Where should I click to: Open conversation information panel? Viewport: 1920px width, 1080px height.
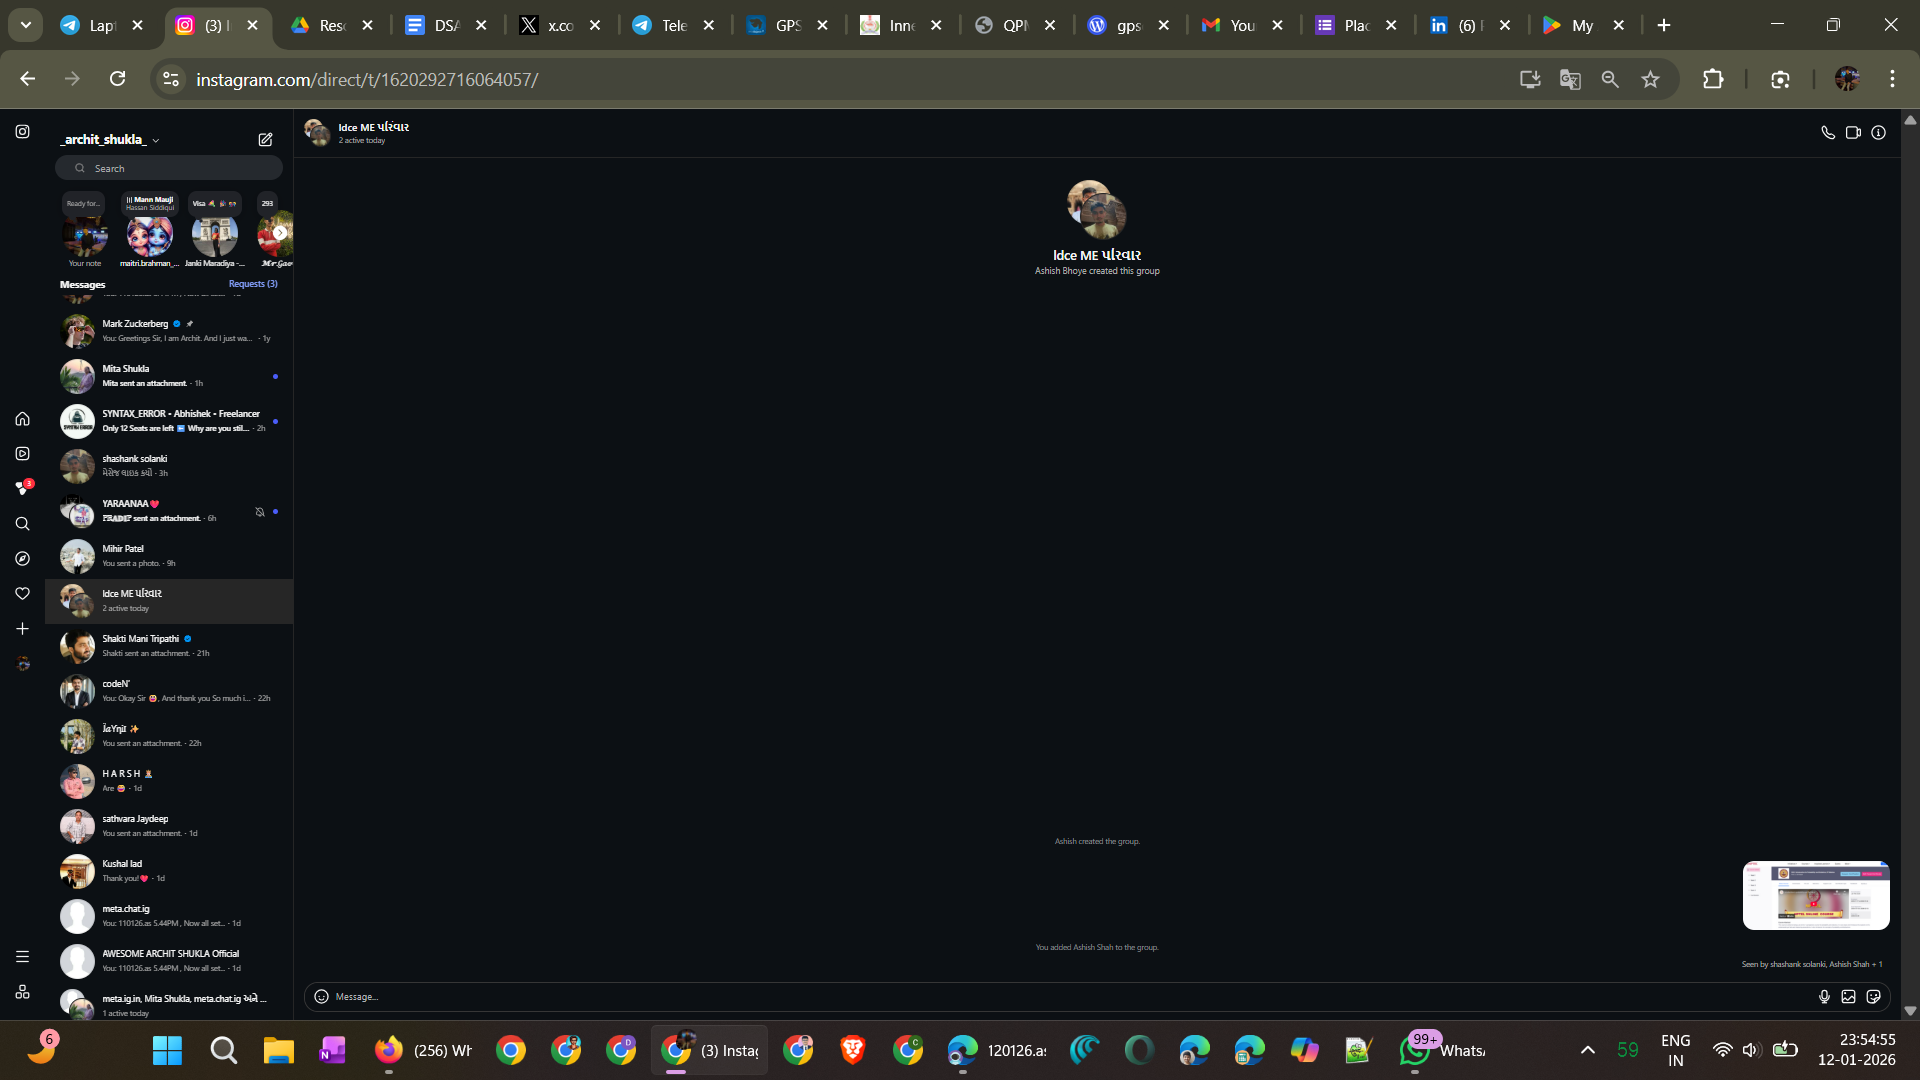coord(1879,132)
